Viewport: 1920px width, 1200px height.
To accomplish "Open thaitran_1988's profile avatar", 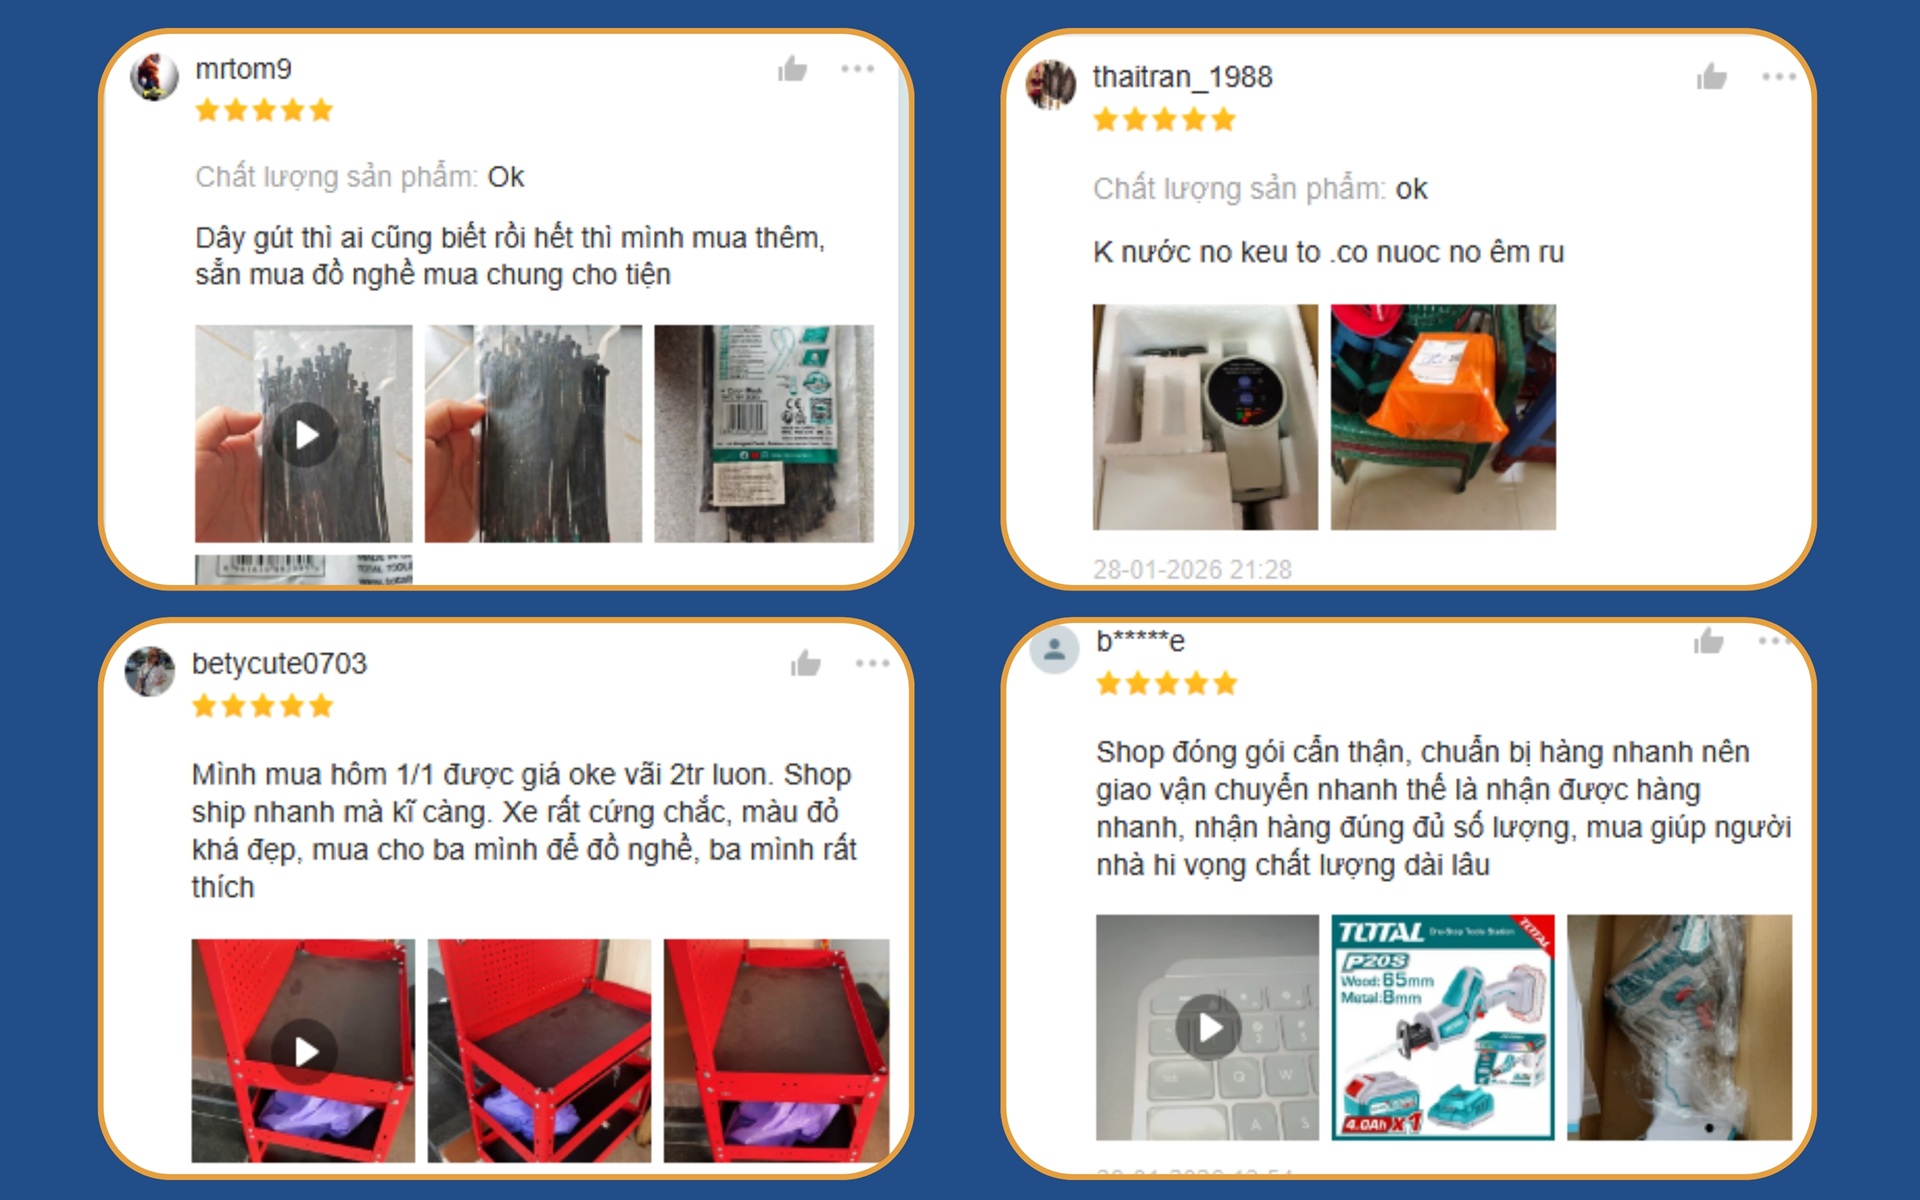I will tap(1051, 85).
